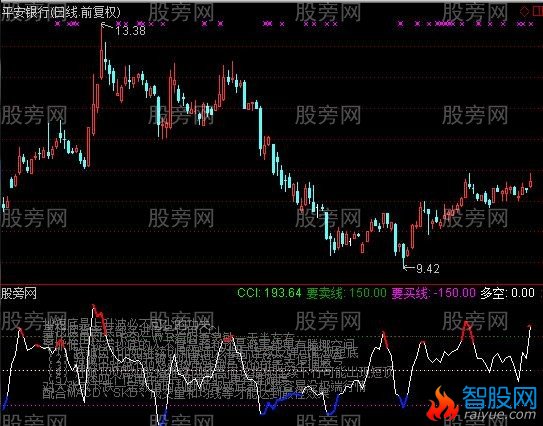Click the 要买线: -150.00 indicator value
Viewport: 543px width, 426px height.
tap(434, 293)
